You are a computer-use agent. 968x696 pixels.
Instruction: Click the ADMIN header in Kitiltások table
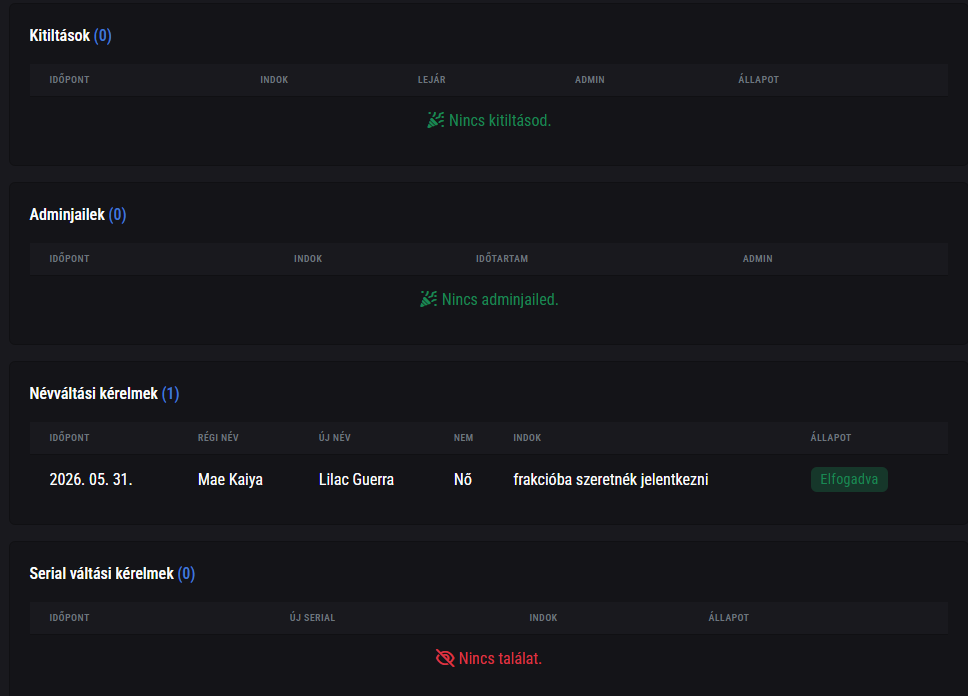[x=590, y=80]
